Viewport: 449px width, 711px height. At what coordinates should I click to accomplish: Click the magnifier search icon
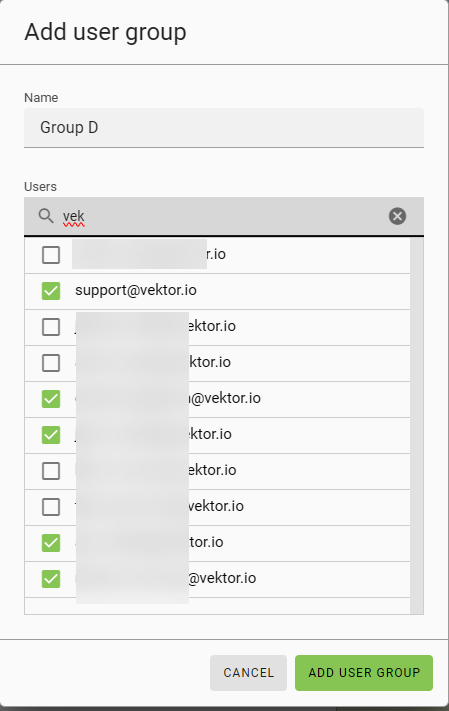pos(46,216)
